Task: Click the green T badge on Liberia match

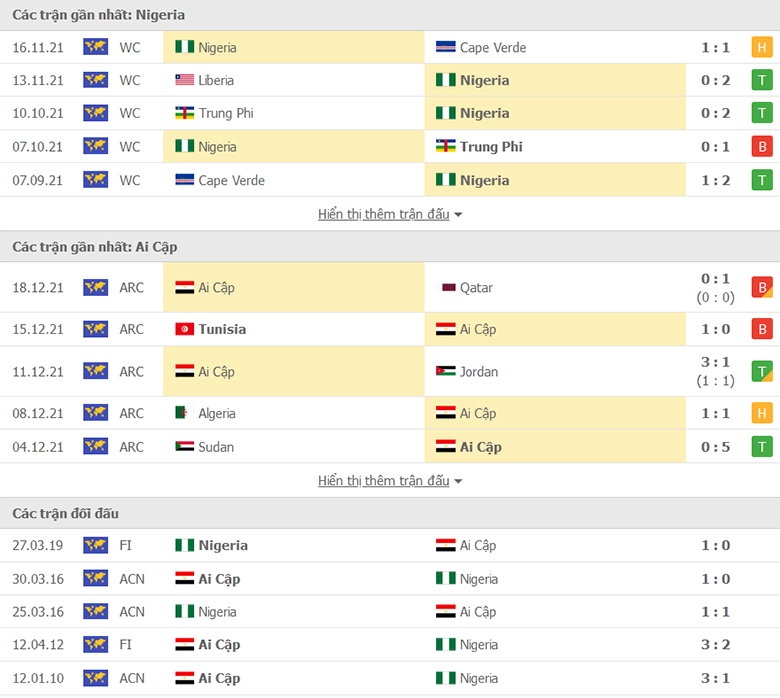Action: tap(762, 80)
